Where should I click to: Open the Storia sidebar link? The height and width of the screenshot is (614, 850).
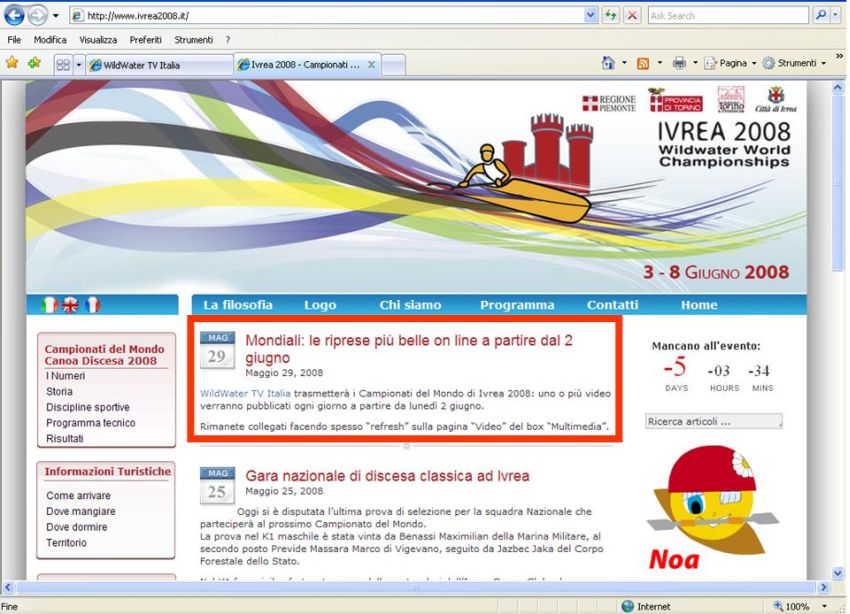[59, 391]
